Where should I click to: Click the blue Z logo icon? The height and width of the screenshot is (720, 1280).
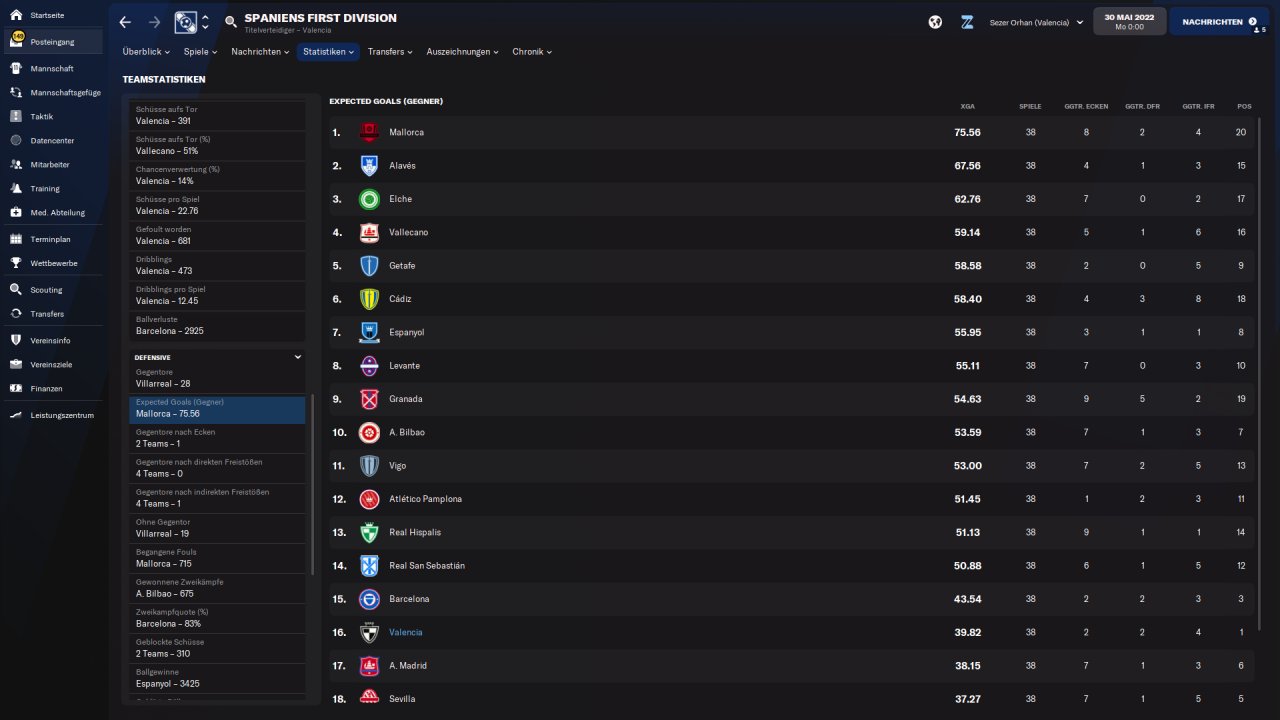967,22
